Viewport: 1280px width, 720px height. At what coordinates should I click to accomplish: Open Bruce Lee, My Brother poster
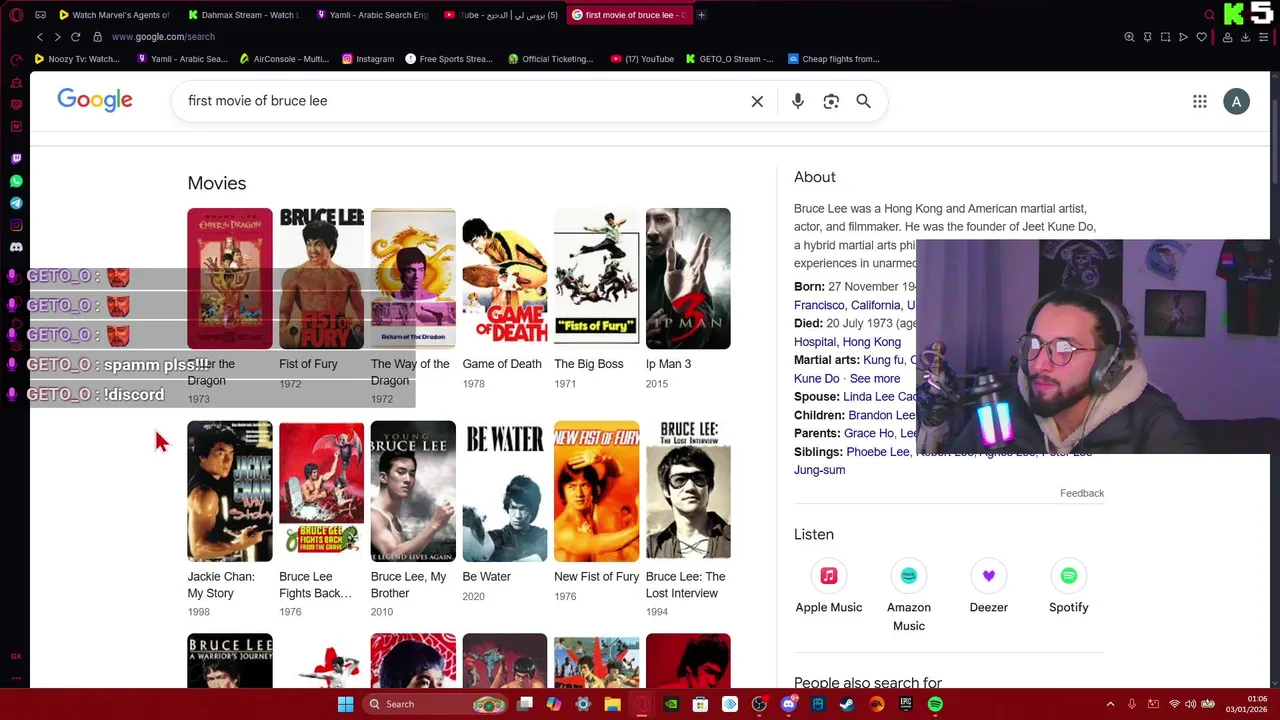coord(413,491)
